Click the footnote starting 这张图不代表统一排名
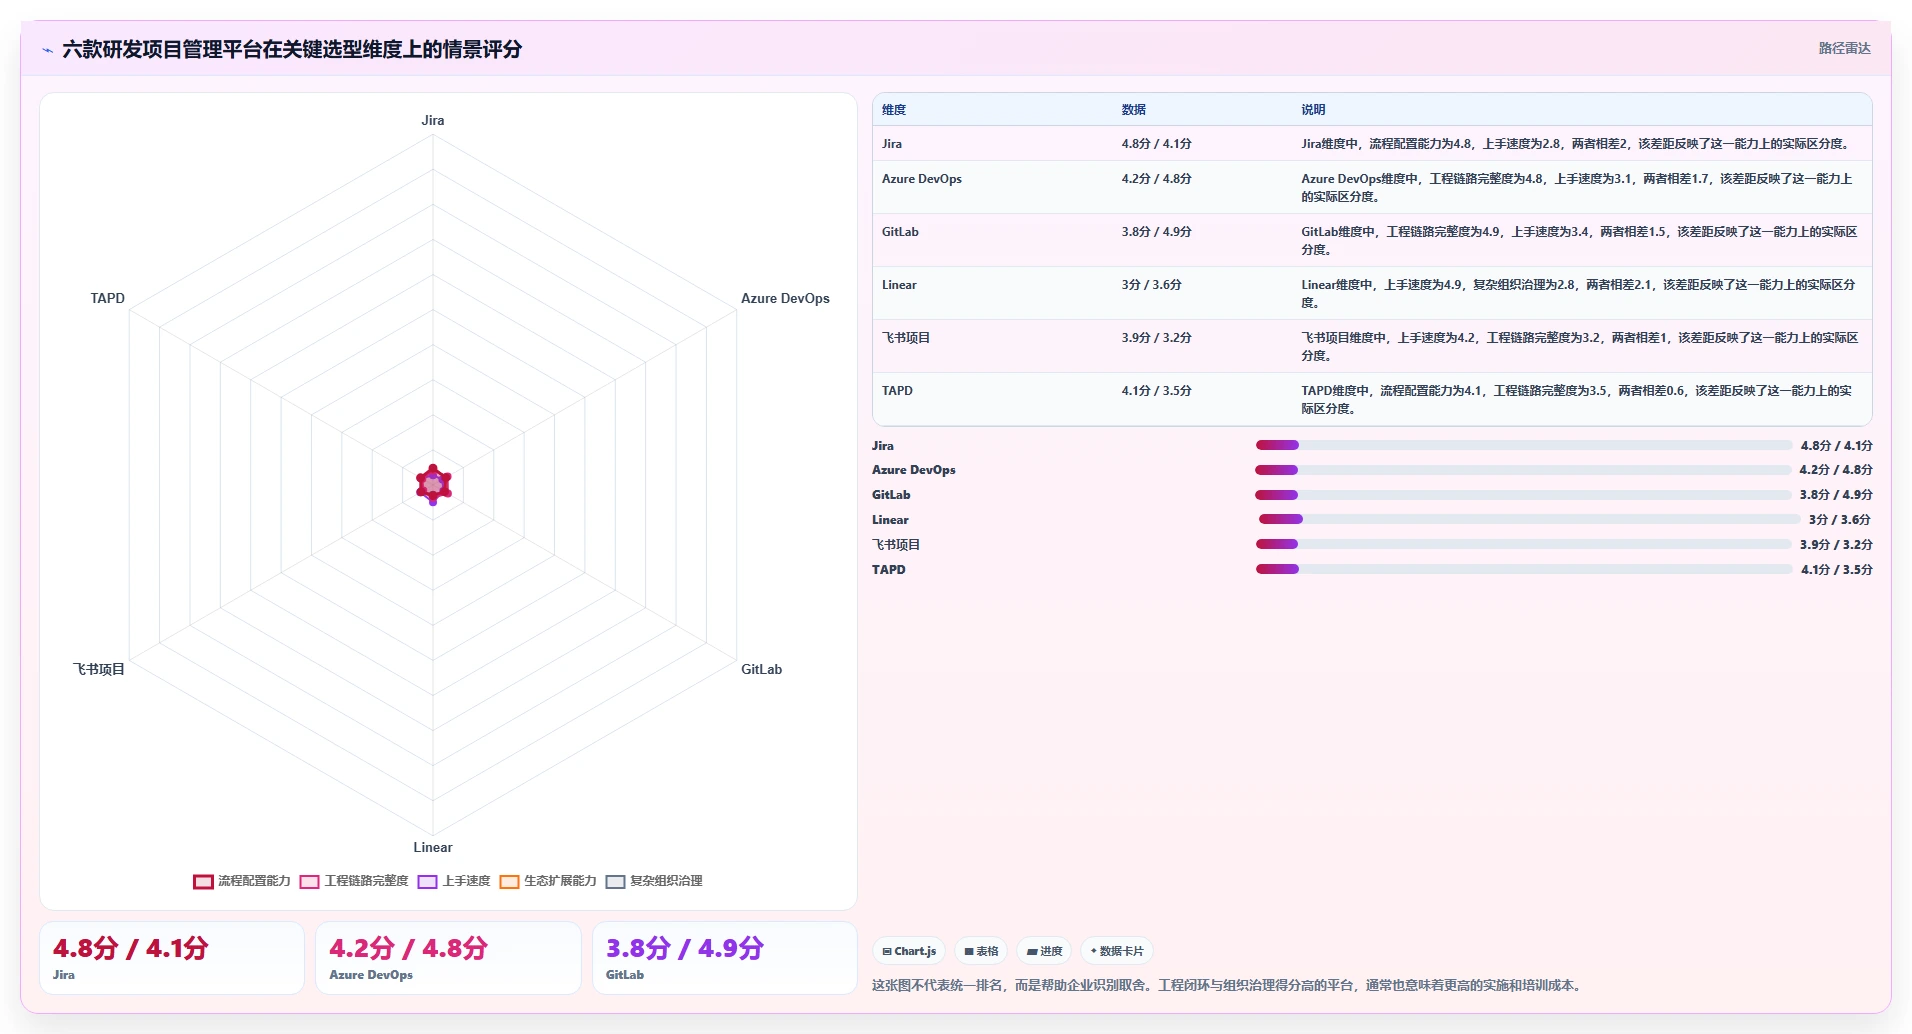 point(1228,985)
